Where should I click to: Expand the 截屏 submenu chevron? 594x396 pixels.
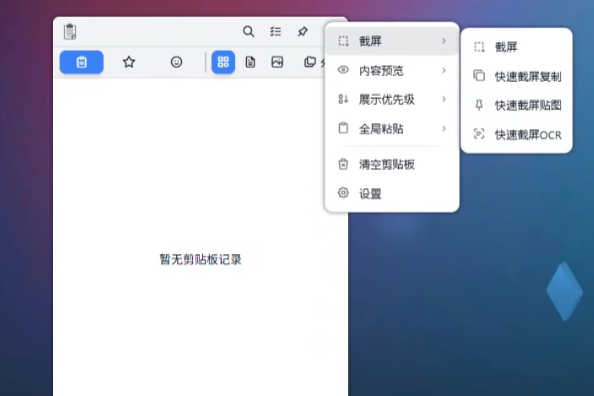point(444,41)
